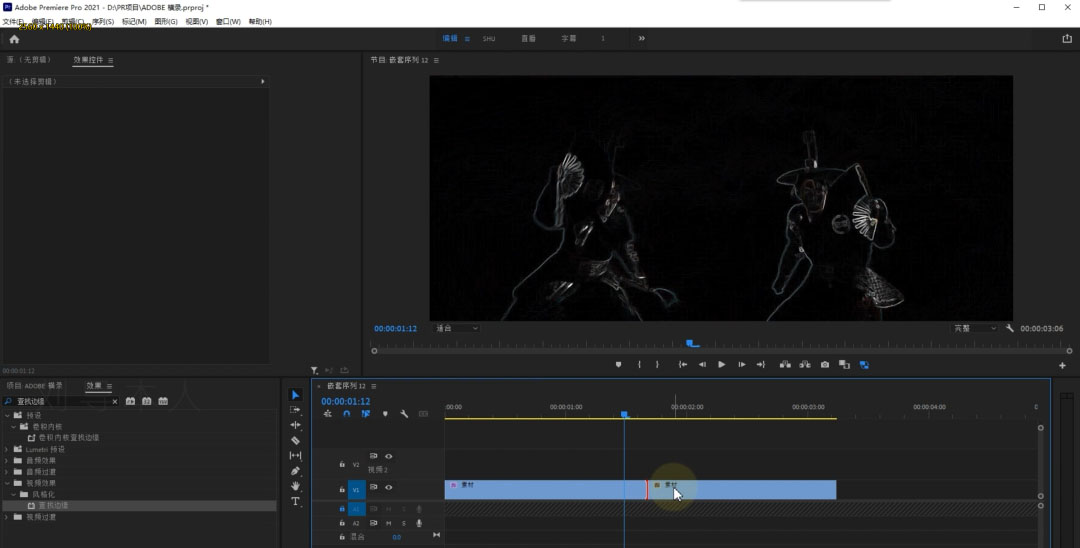Switch to the SHU workspace
1080x548 pixels.
coord(489,39)
